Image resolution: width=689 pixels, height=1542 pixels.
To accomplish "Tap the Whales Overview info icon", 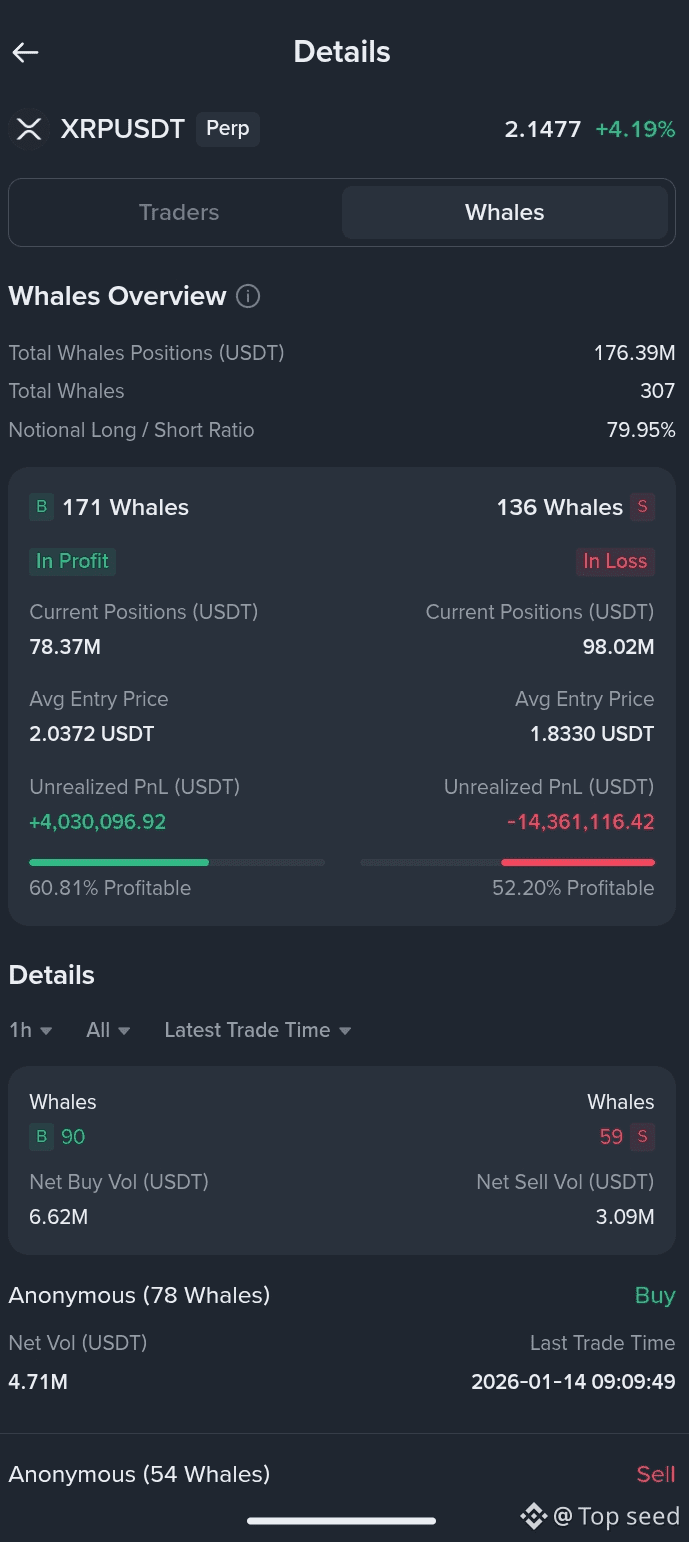I will [x=248, y=296].
